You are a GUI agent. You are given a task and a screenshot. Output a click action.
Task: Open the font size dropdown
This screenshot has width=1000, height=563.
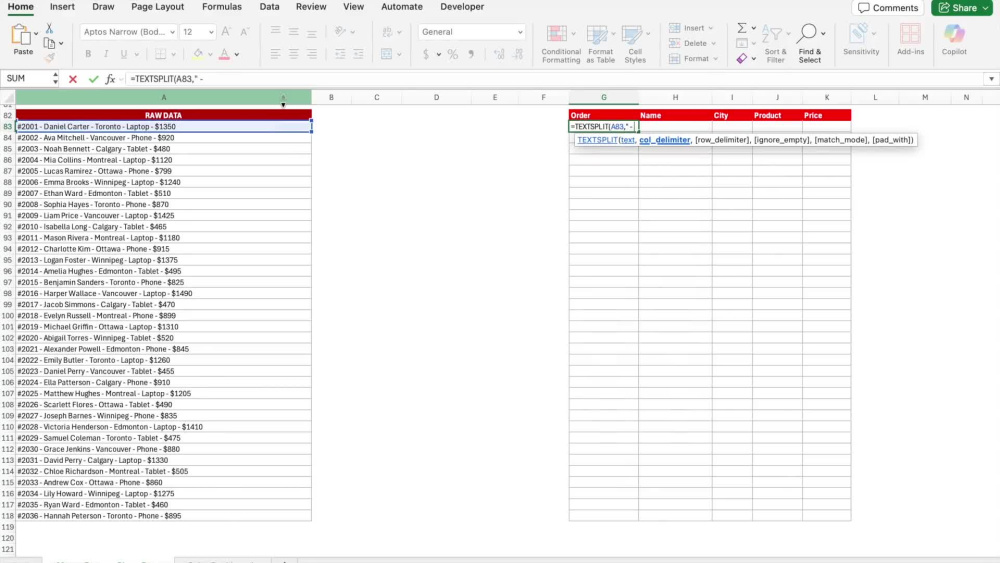click(x=211, y=32)
